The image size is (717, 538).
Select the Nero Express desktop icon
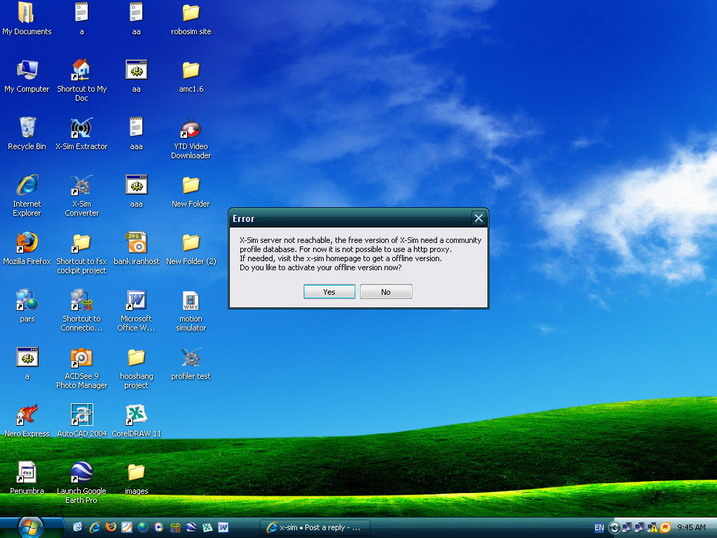[27, 415]
